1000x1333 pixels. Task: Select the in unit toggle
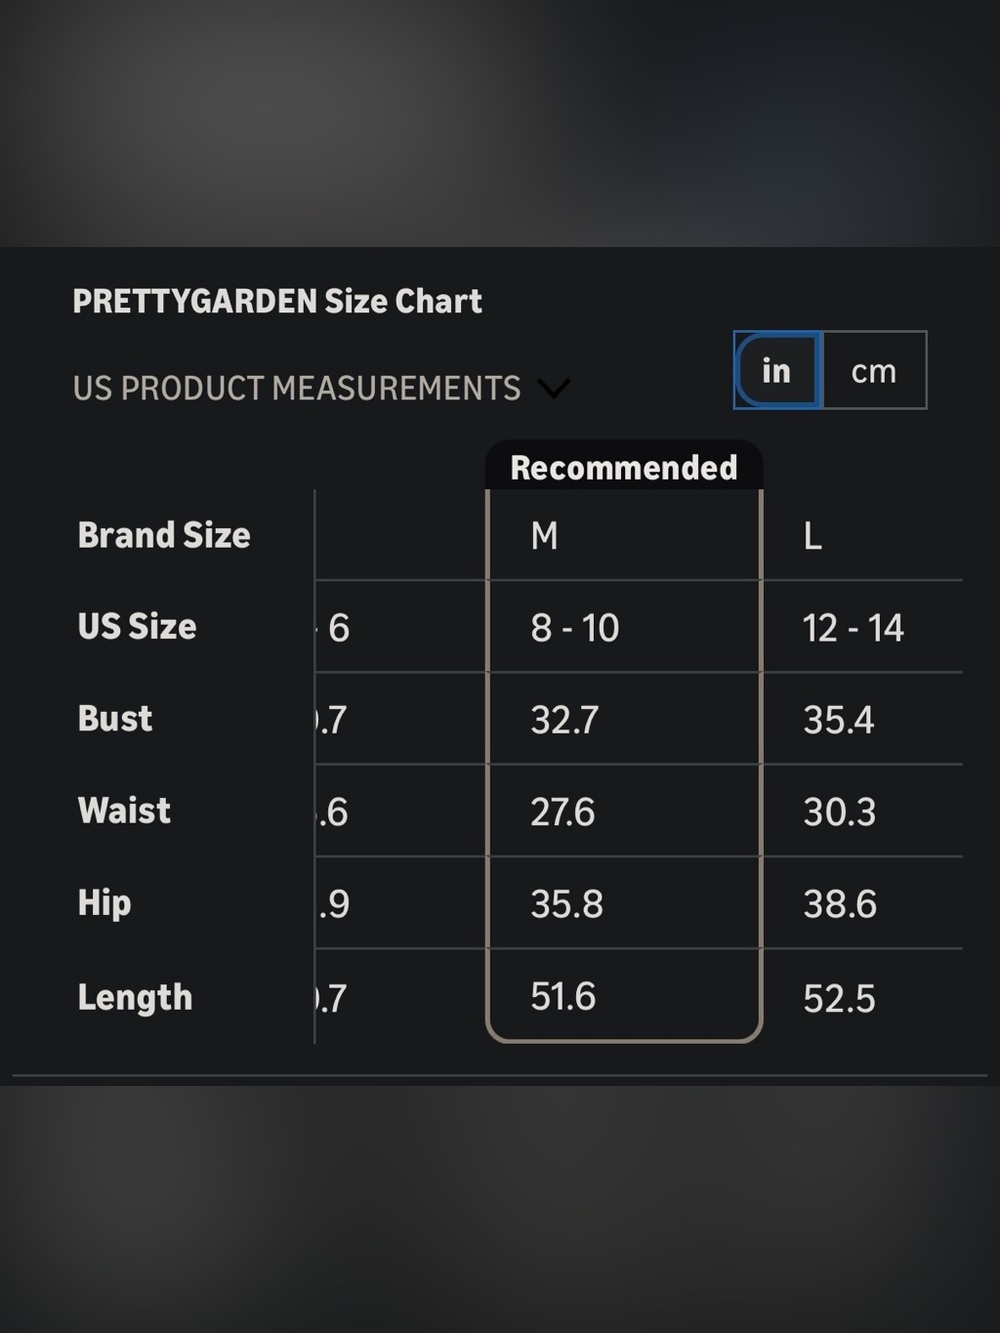(x=777, y=371)
